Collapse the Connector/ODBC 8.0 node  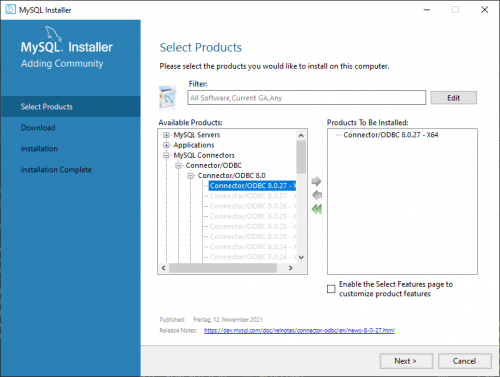click(x=190, y=176)
